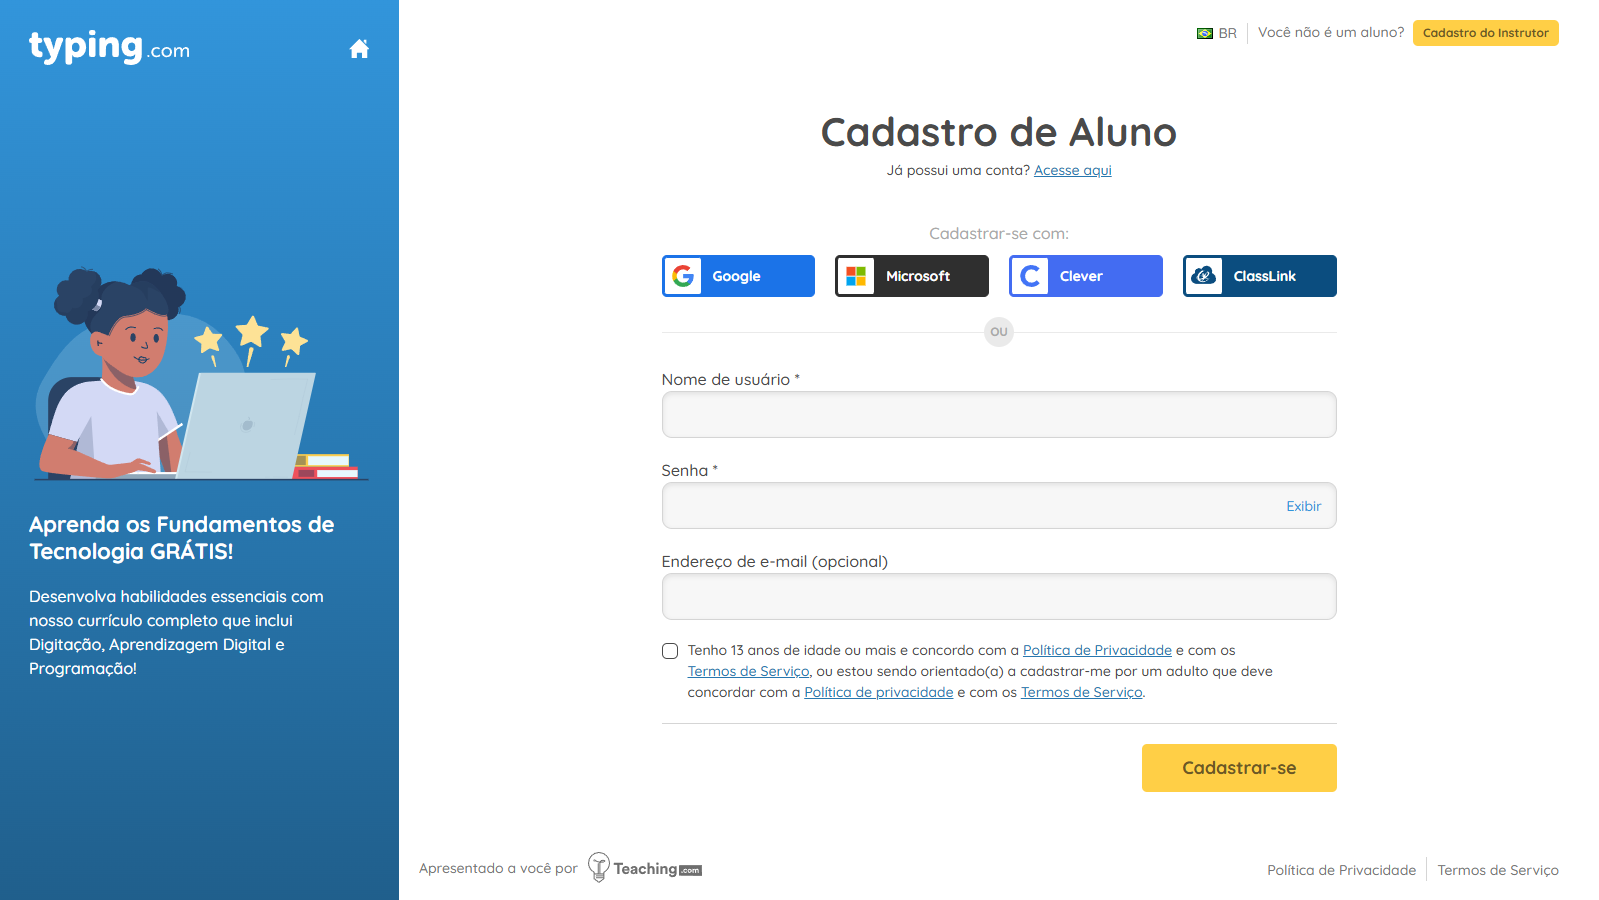This screenshot has width=1599, height=900.
Task: Open the home page via house icon
Action: click(359, 49)
